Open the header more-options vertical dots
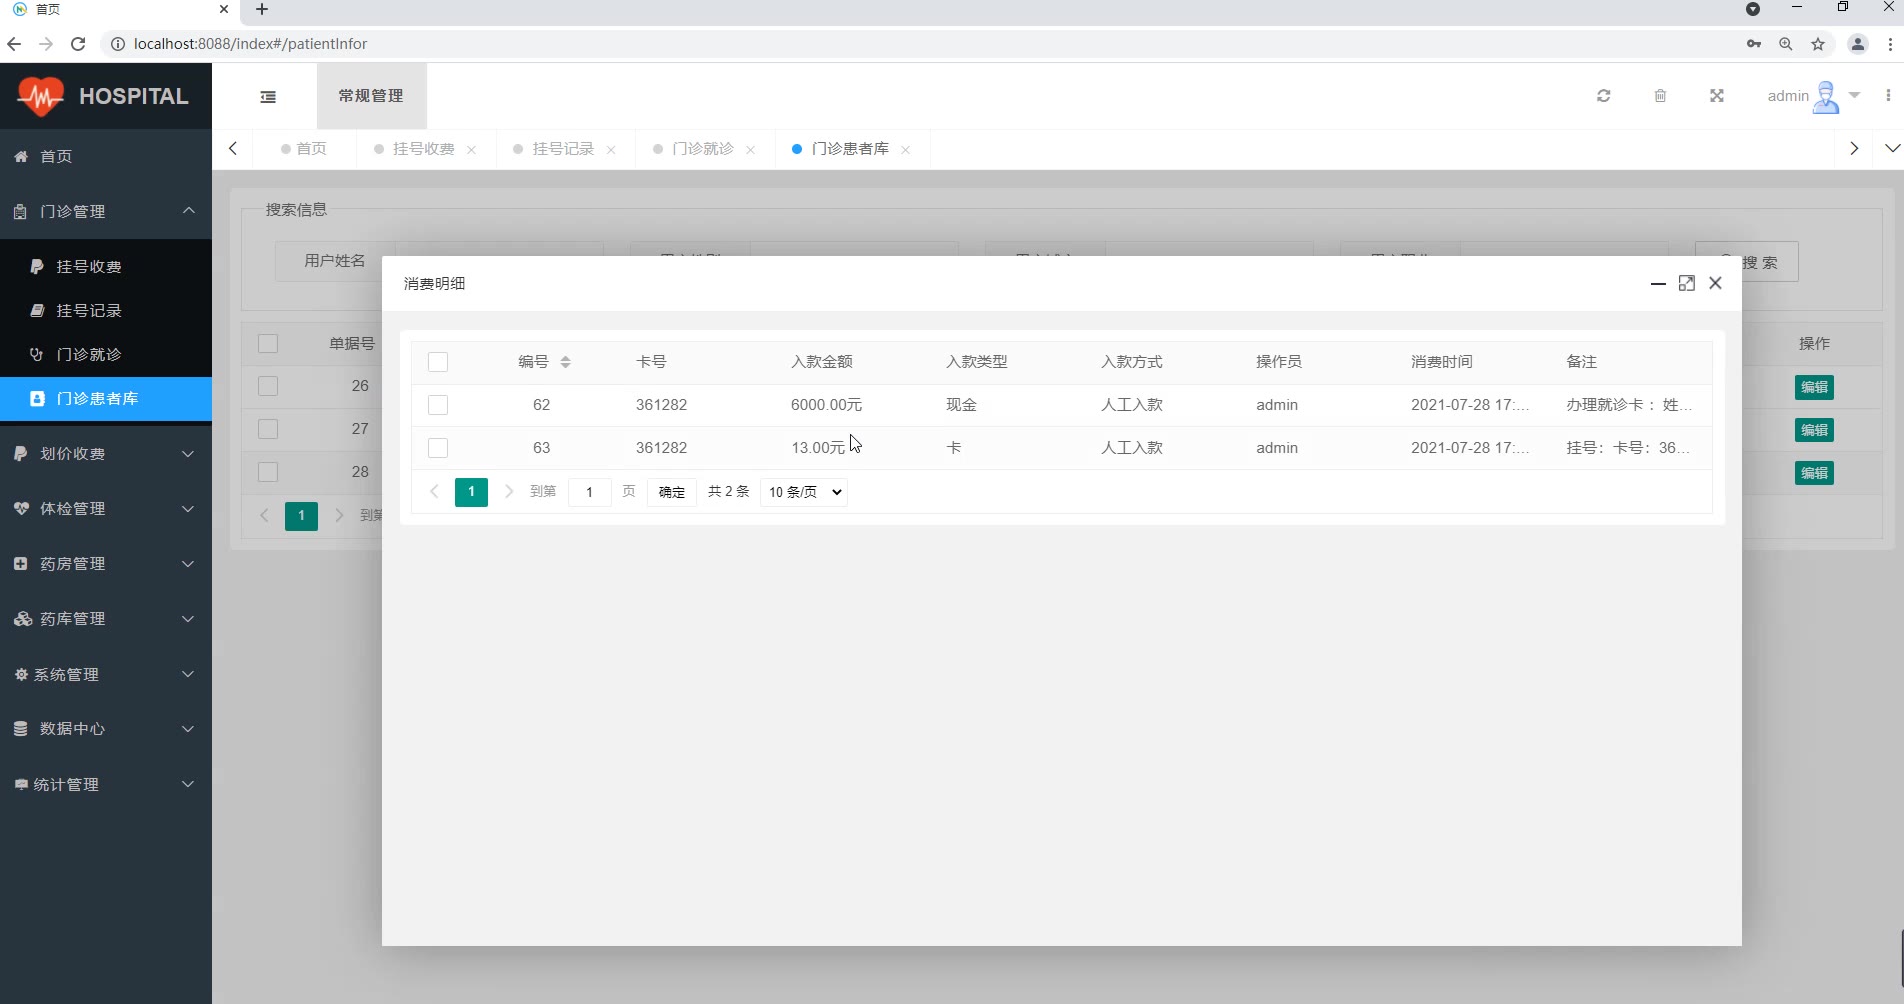 point(1888,96)
